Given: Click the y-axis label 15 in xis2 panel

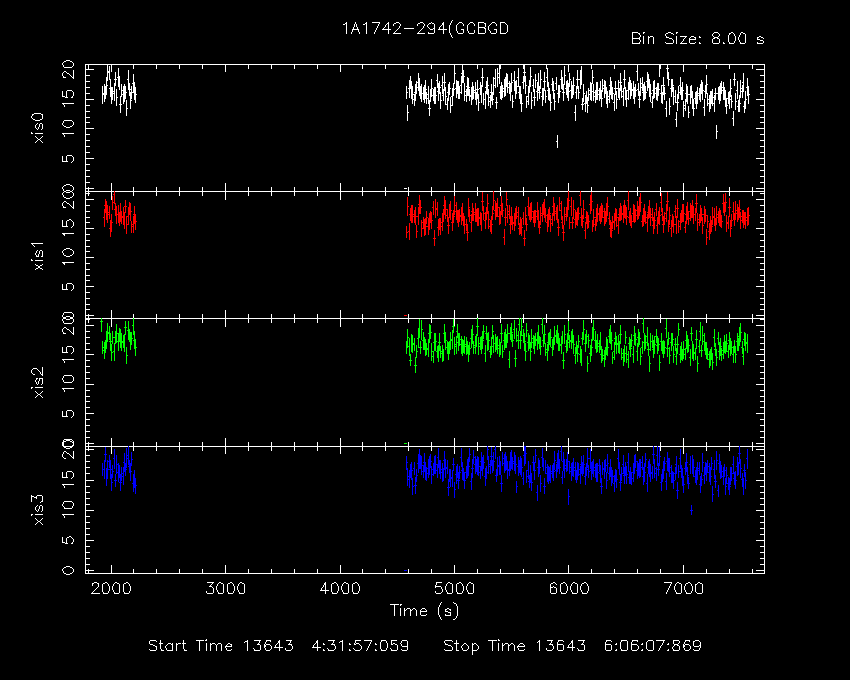Looking at the screenshot, I should (x=68, y=350).
